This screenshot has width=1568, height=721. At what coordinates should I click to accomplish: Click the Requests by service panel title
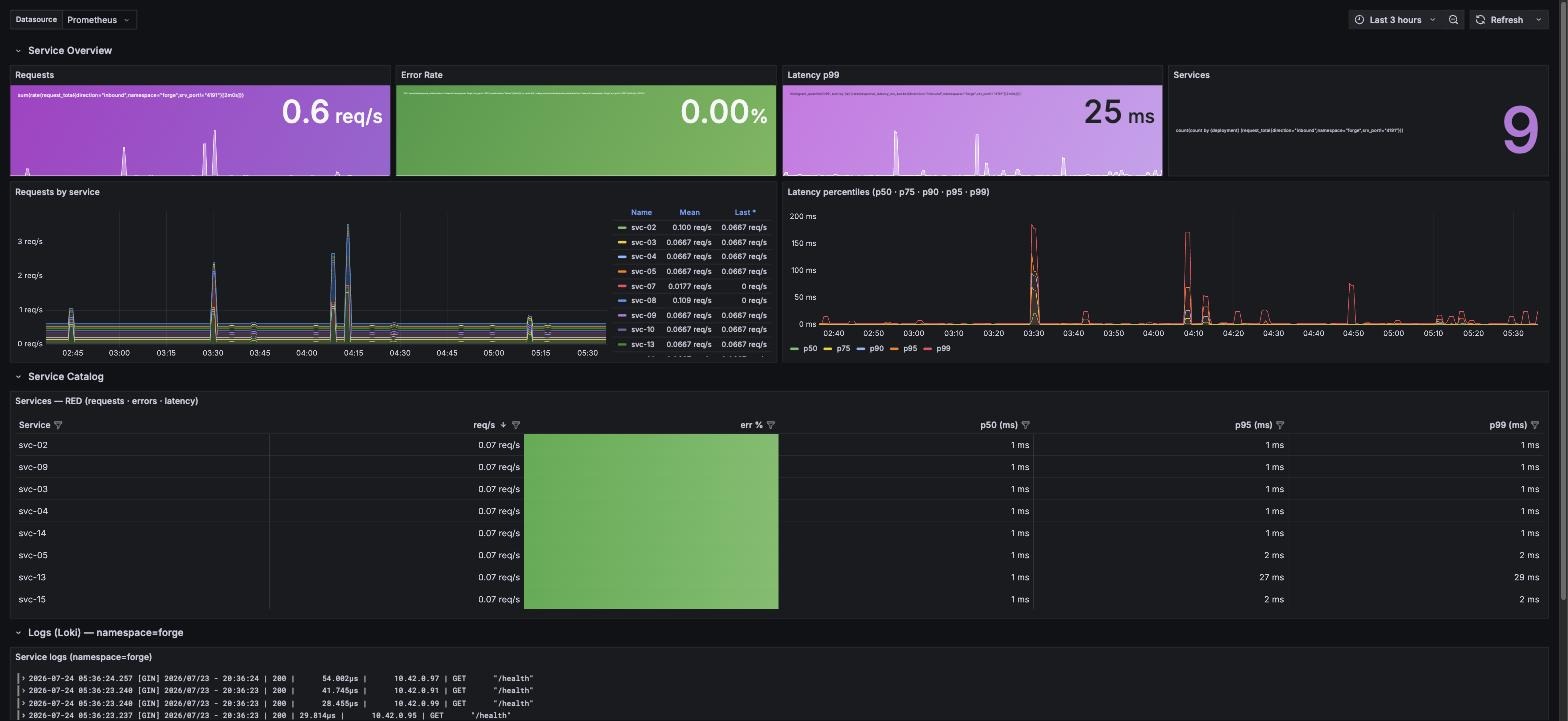point(57,192)
